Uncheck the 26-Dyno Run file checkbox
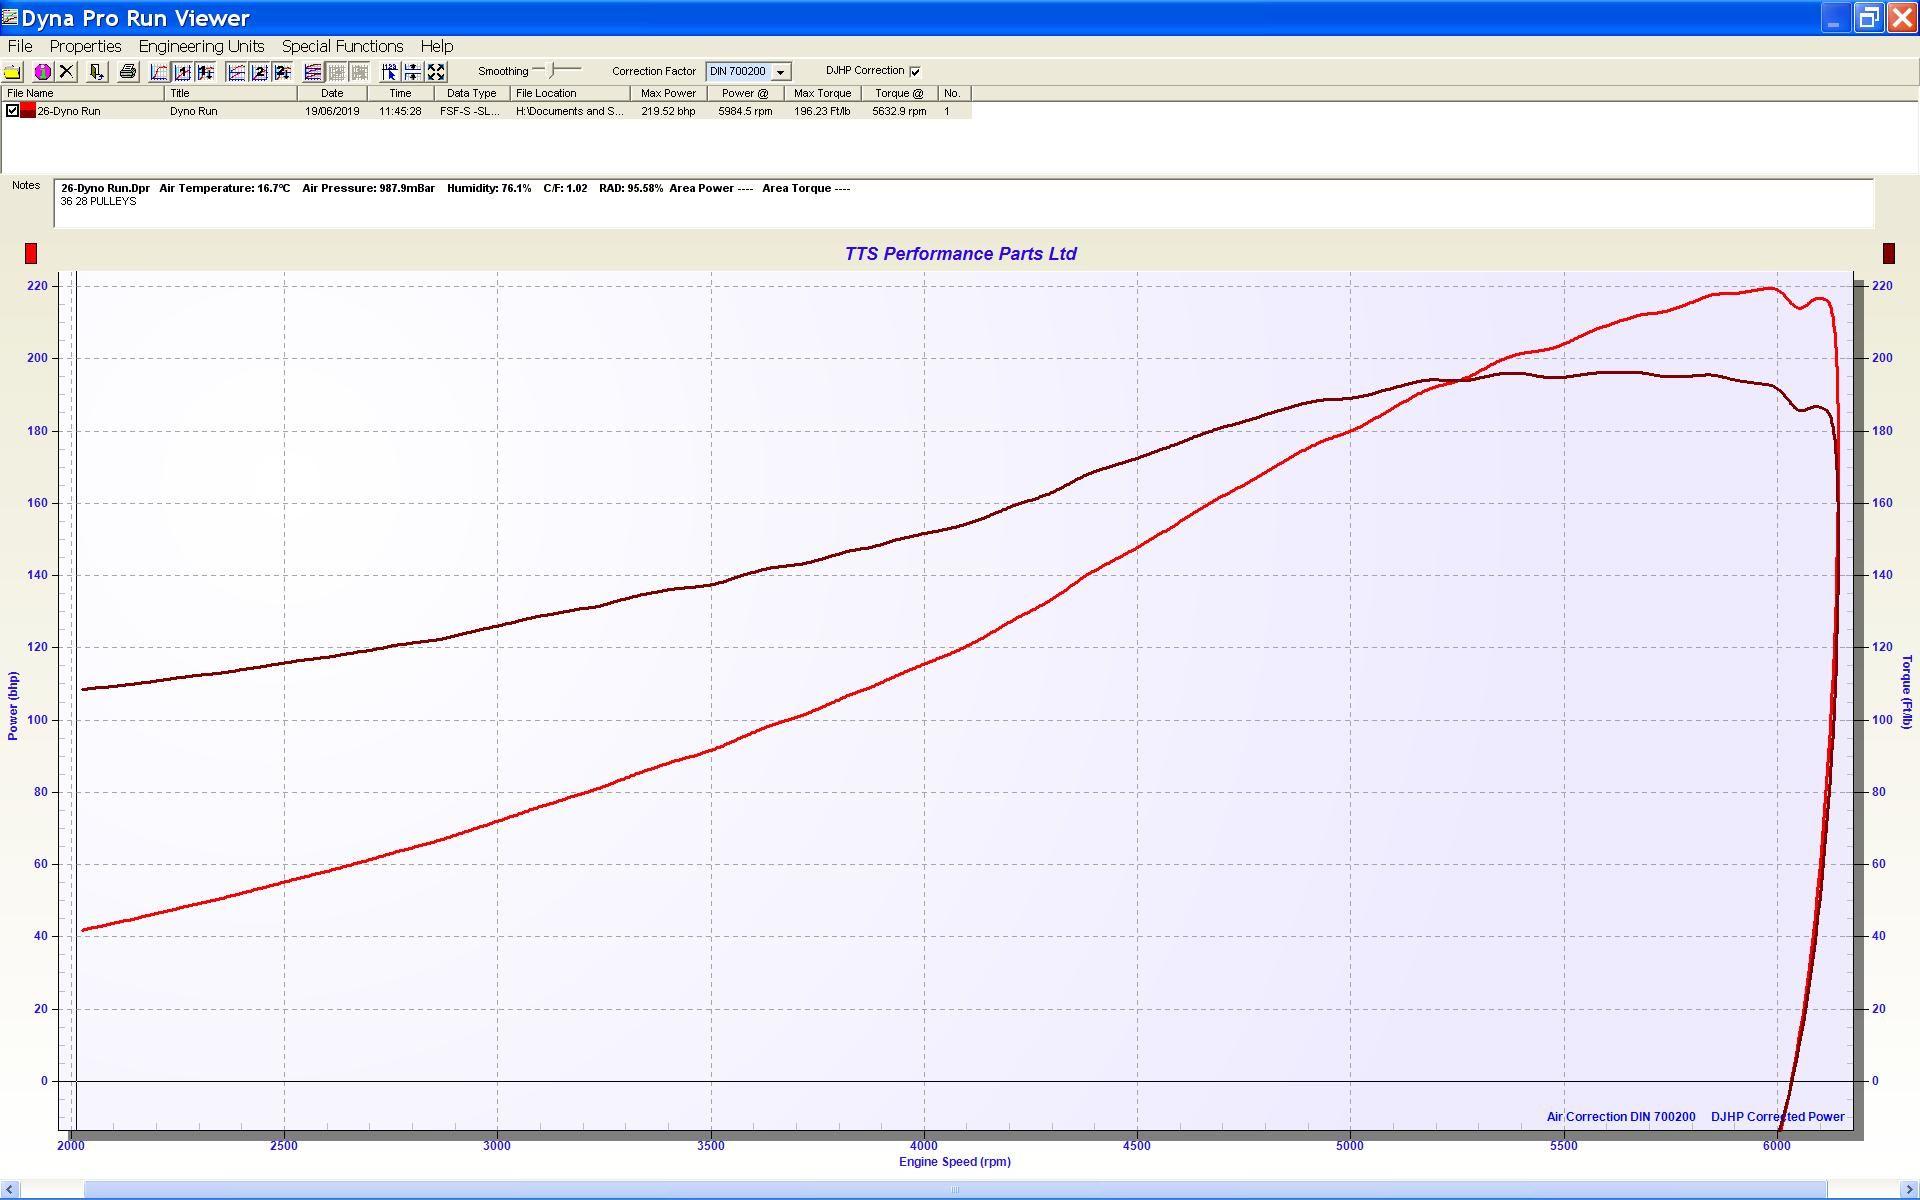1920x1200 pixels. [x=12, y=111]
